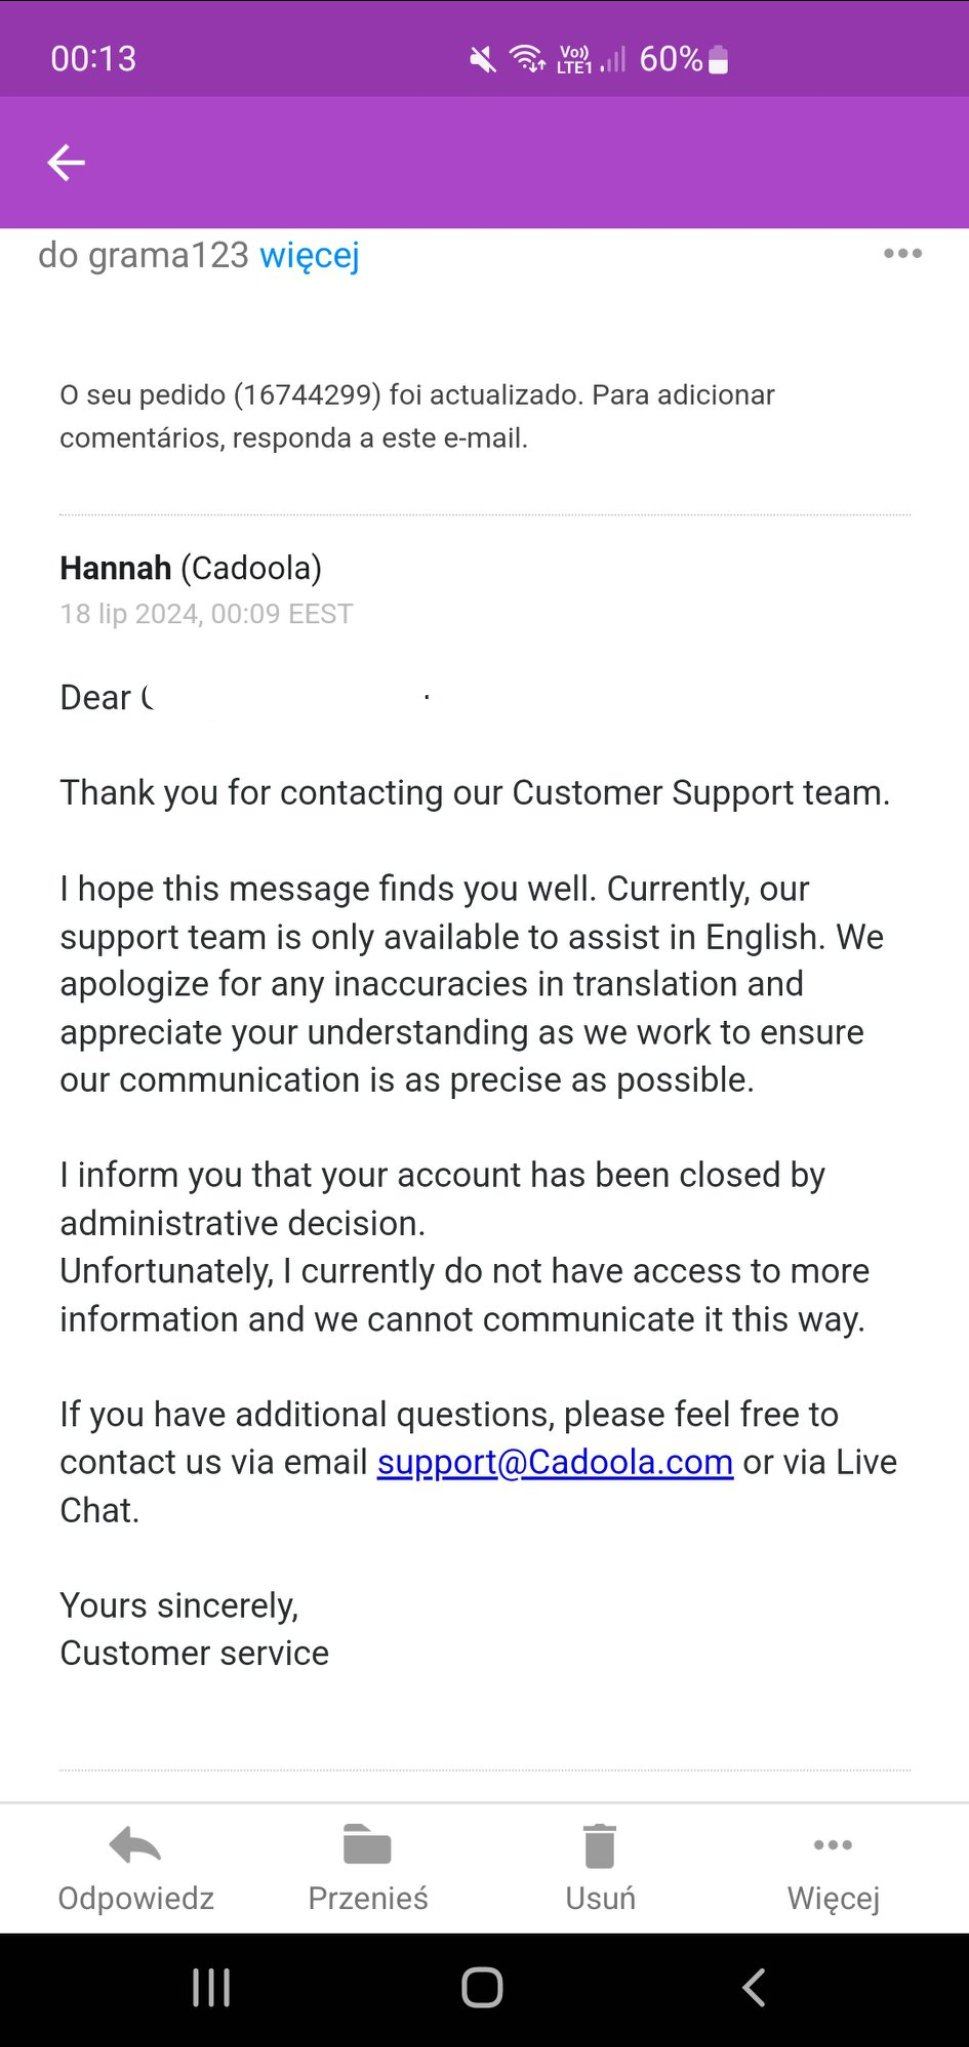969x2047 pixels.
Task: Tap the Wi-Fi status icon
Action: point(527,60)
